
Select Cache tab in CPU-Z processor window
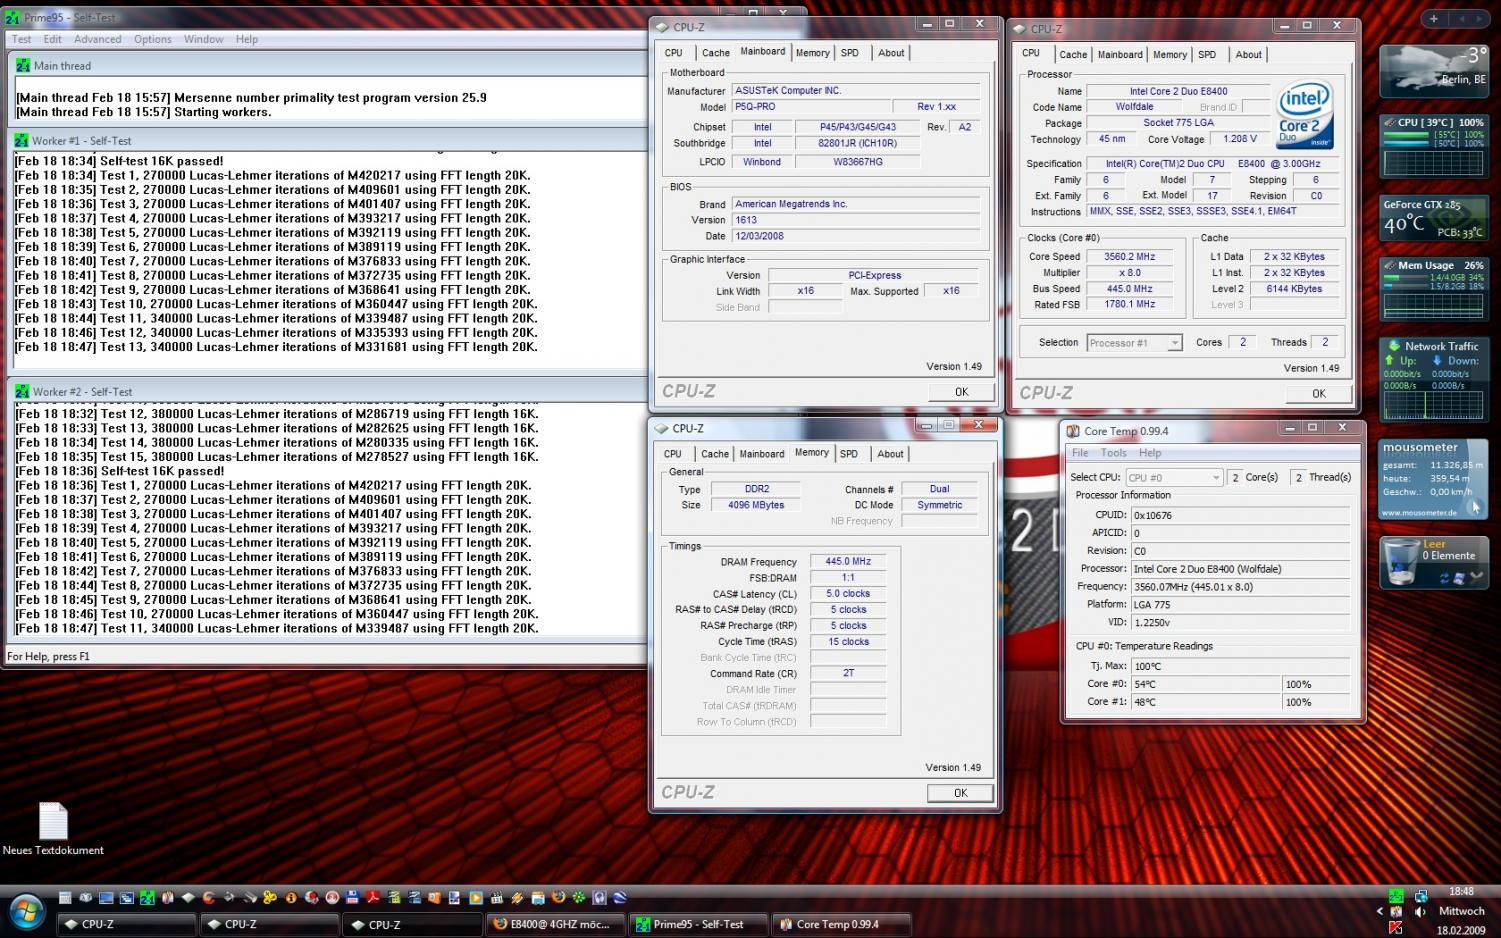(x=1073, y=55)
